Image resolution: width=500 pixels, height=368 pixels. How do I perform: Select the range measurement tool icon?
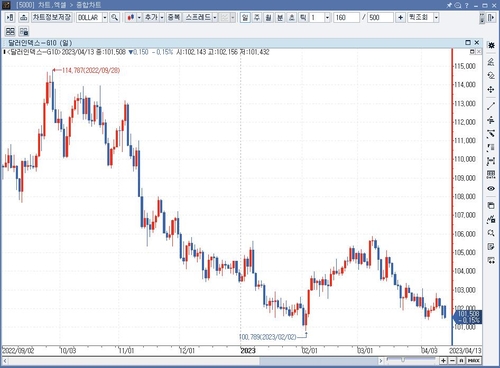(x=491, y=161)
